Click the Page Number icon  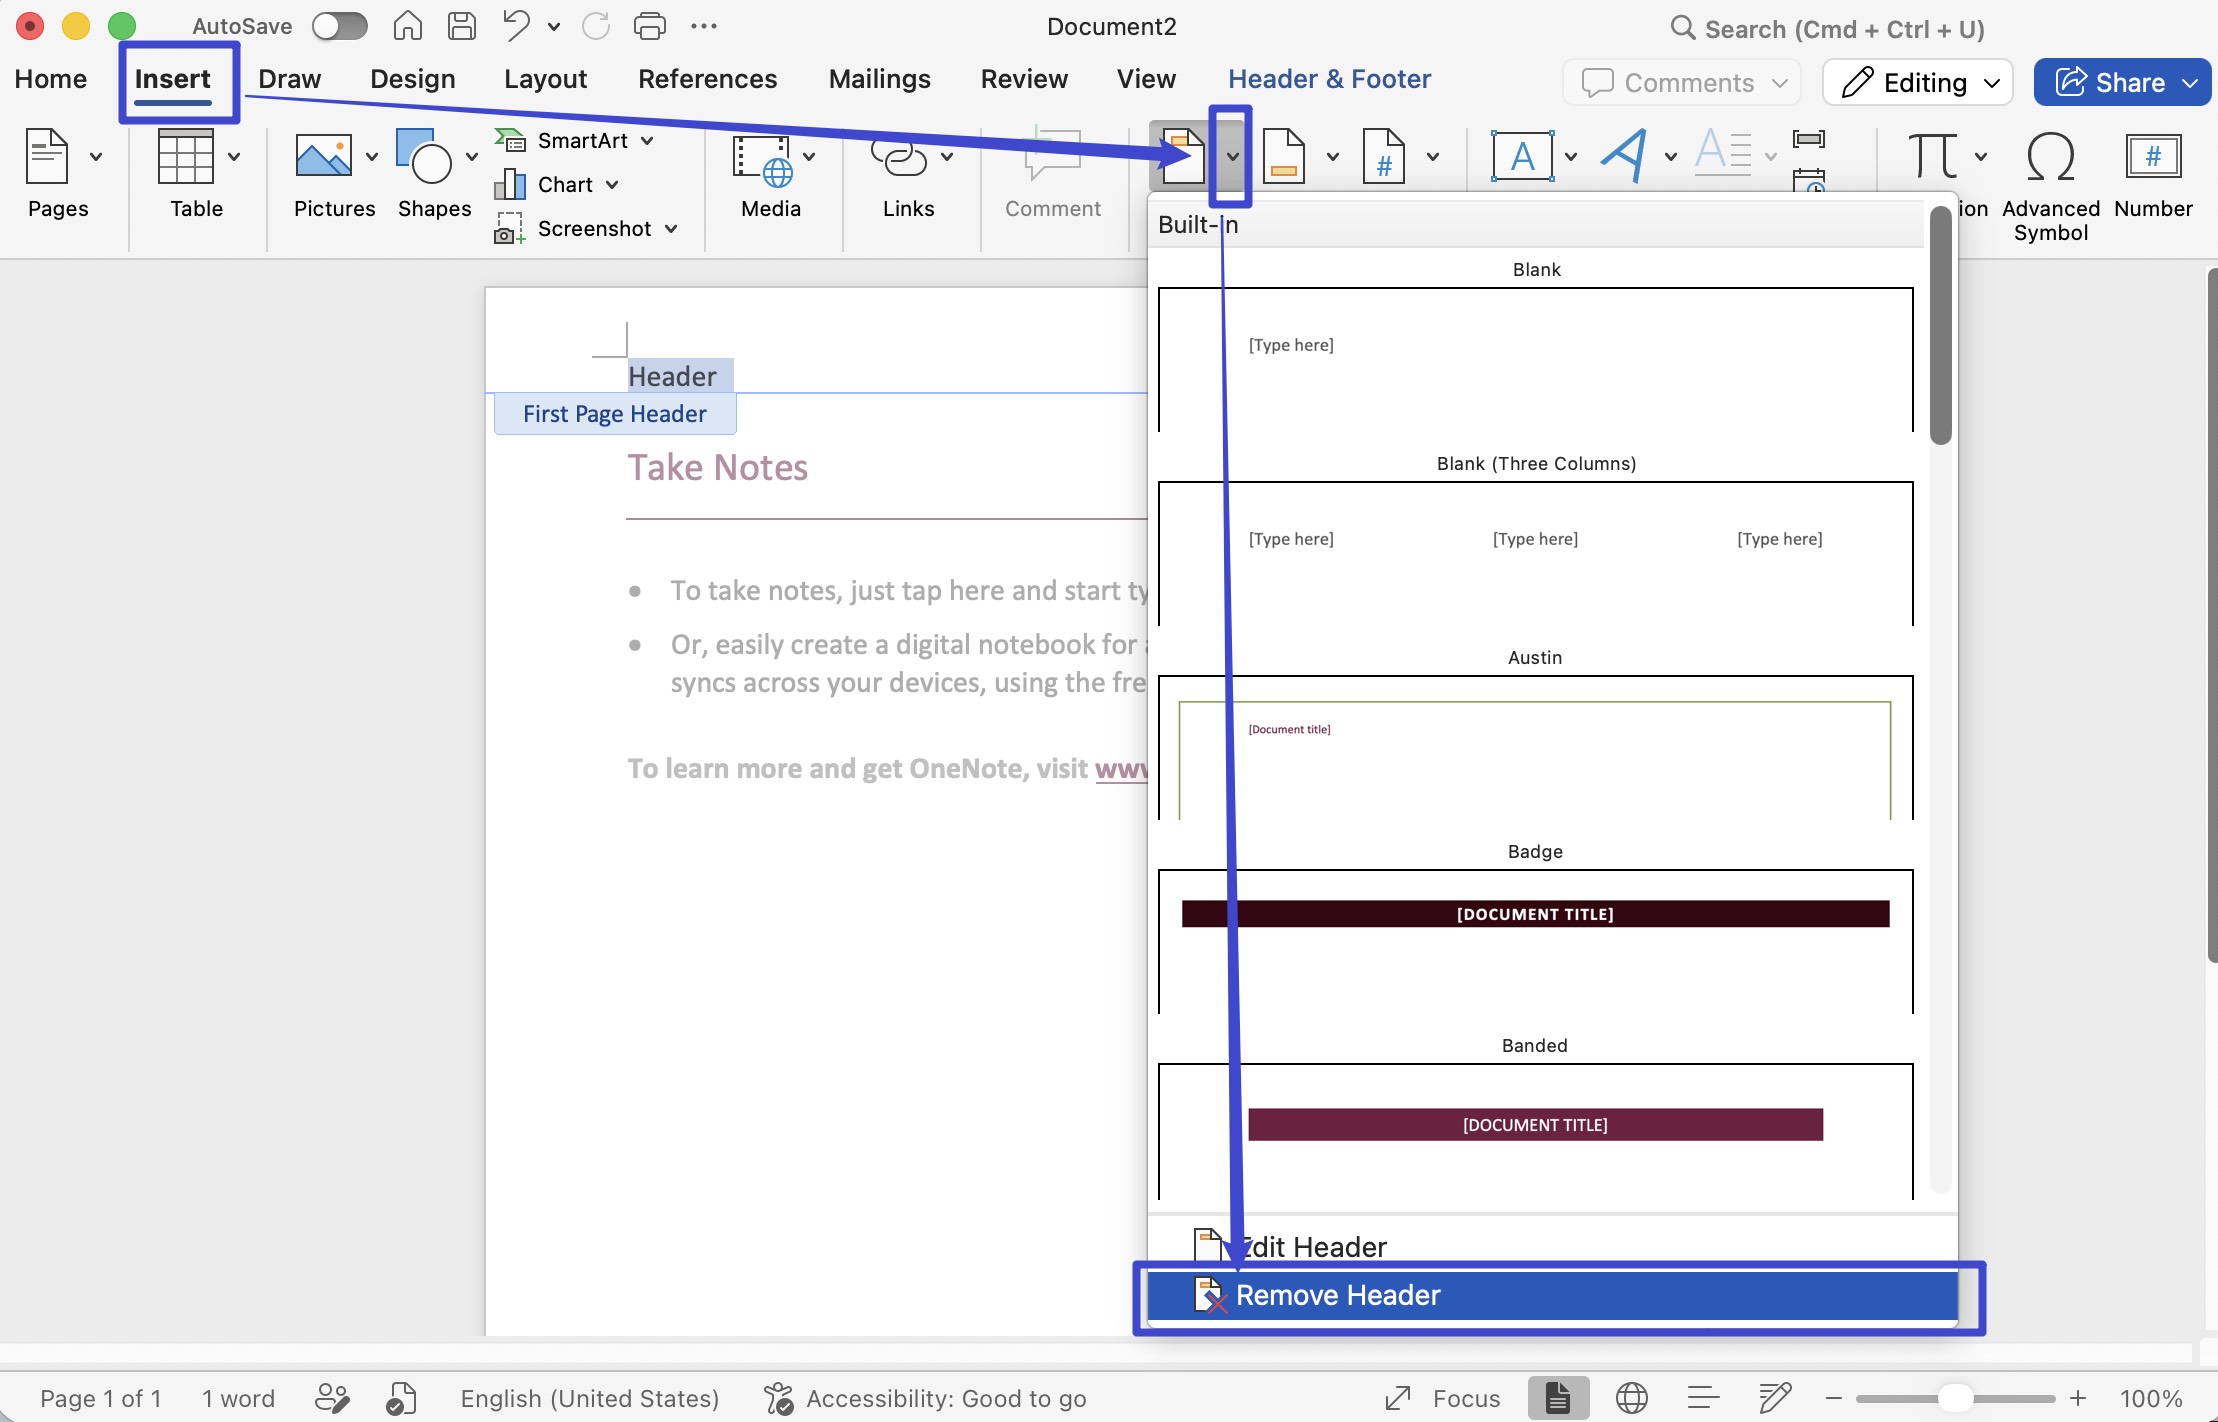pyautogui.click(x=1384, y=157)
